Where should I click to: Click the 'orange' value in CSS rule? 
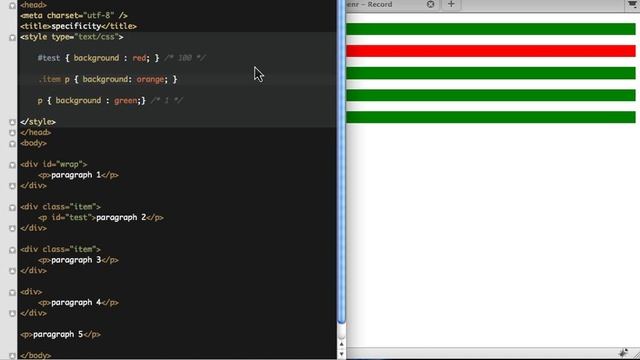pyautogui.click(x=150, y=79)
